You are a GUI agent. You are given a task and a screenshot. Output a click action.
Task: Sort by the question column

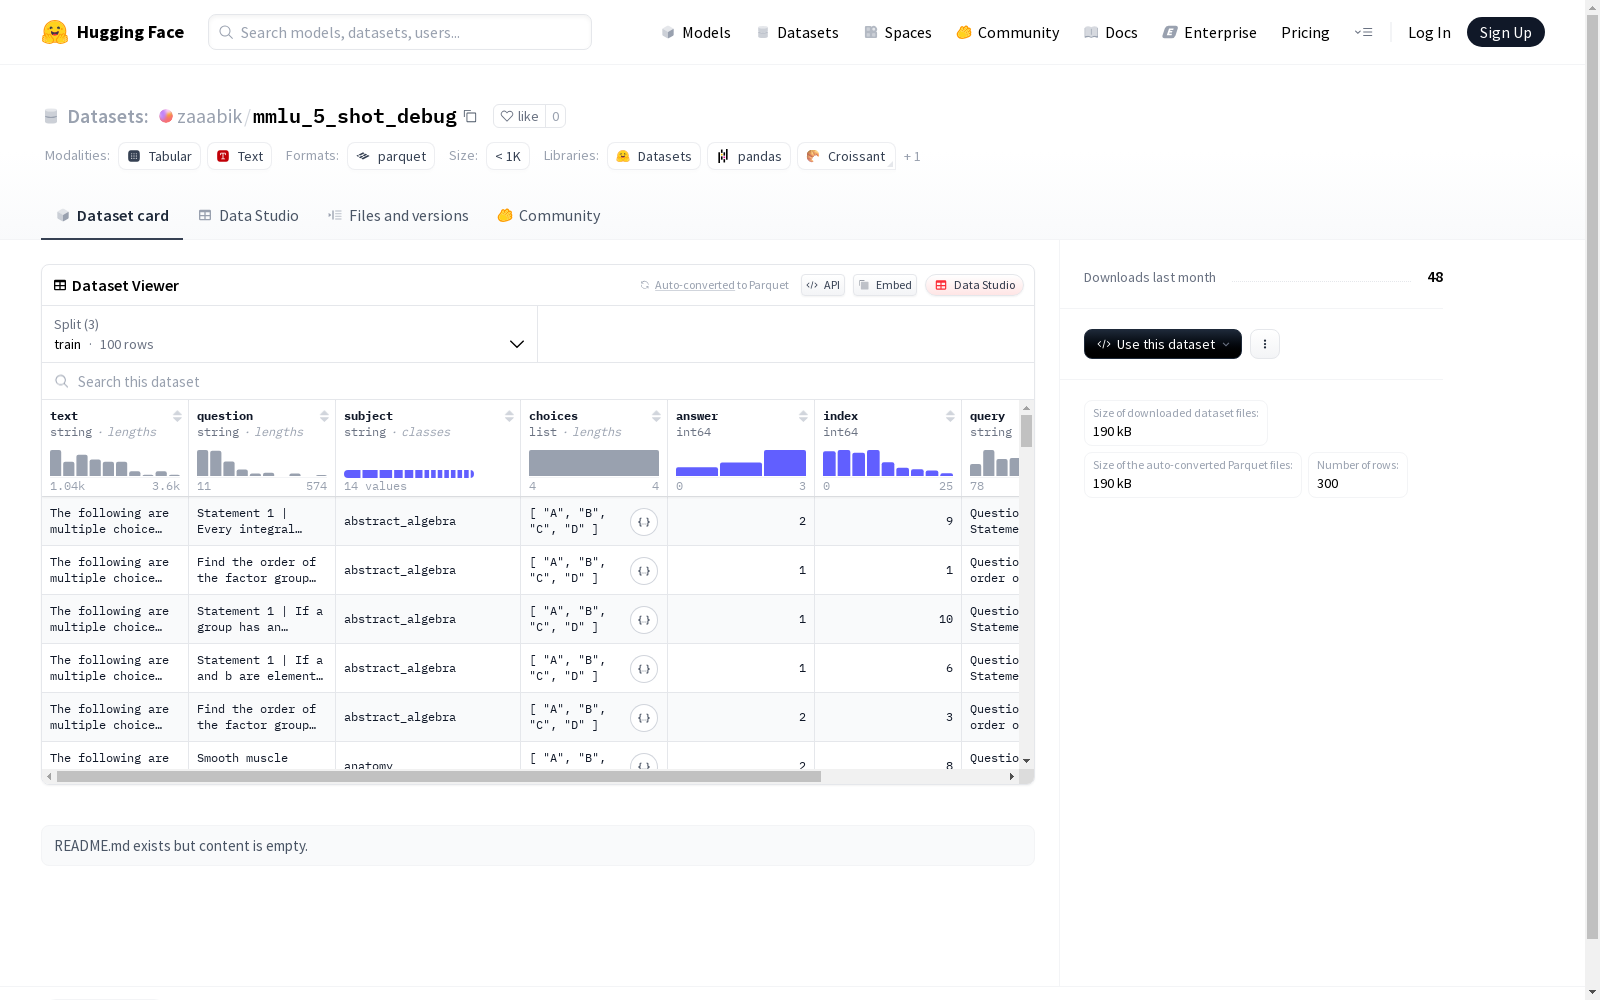click(x=324, y=416)
